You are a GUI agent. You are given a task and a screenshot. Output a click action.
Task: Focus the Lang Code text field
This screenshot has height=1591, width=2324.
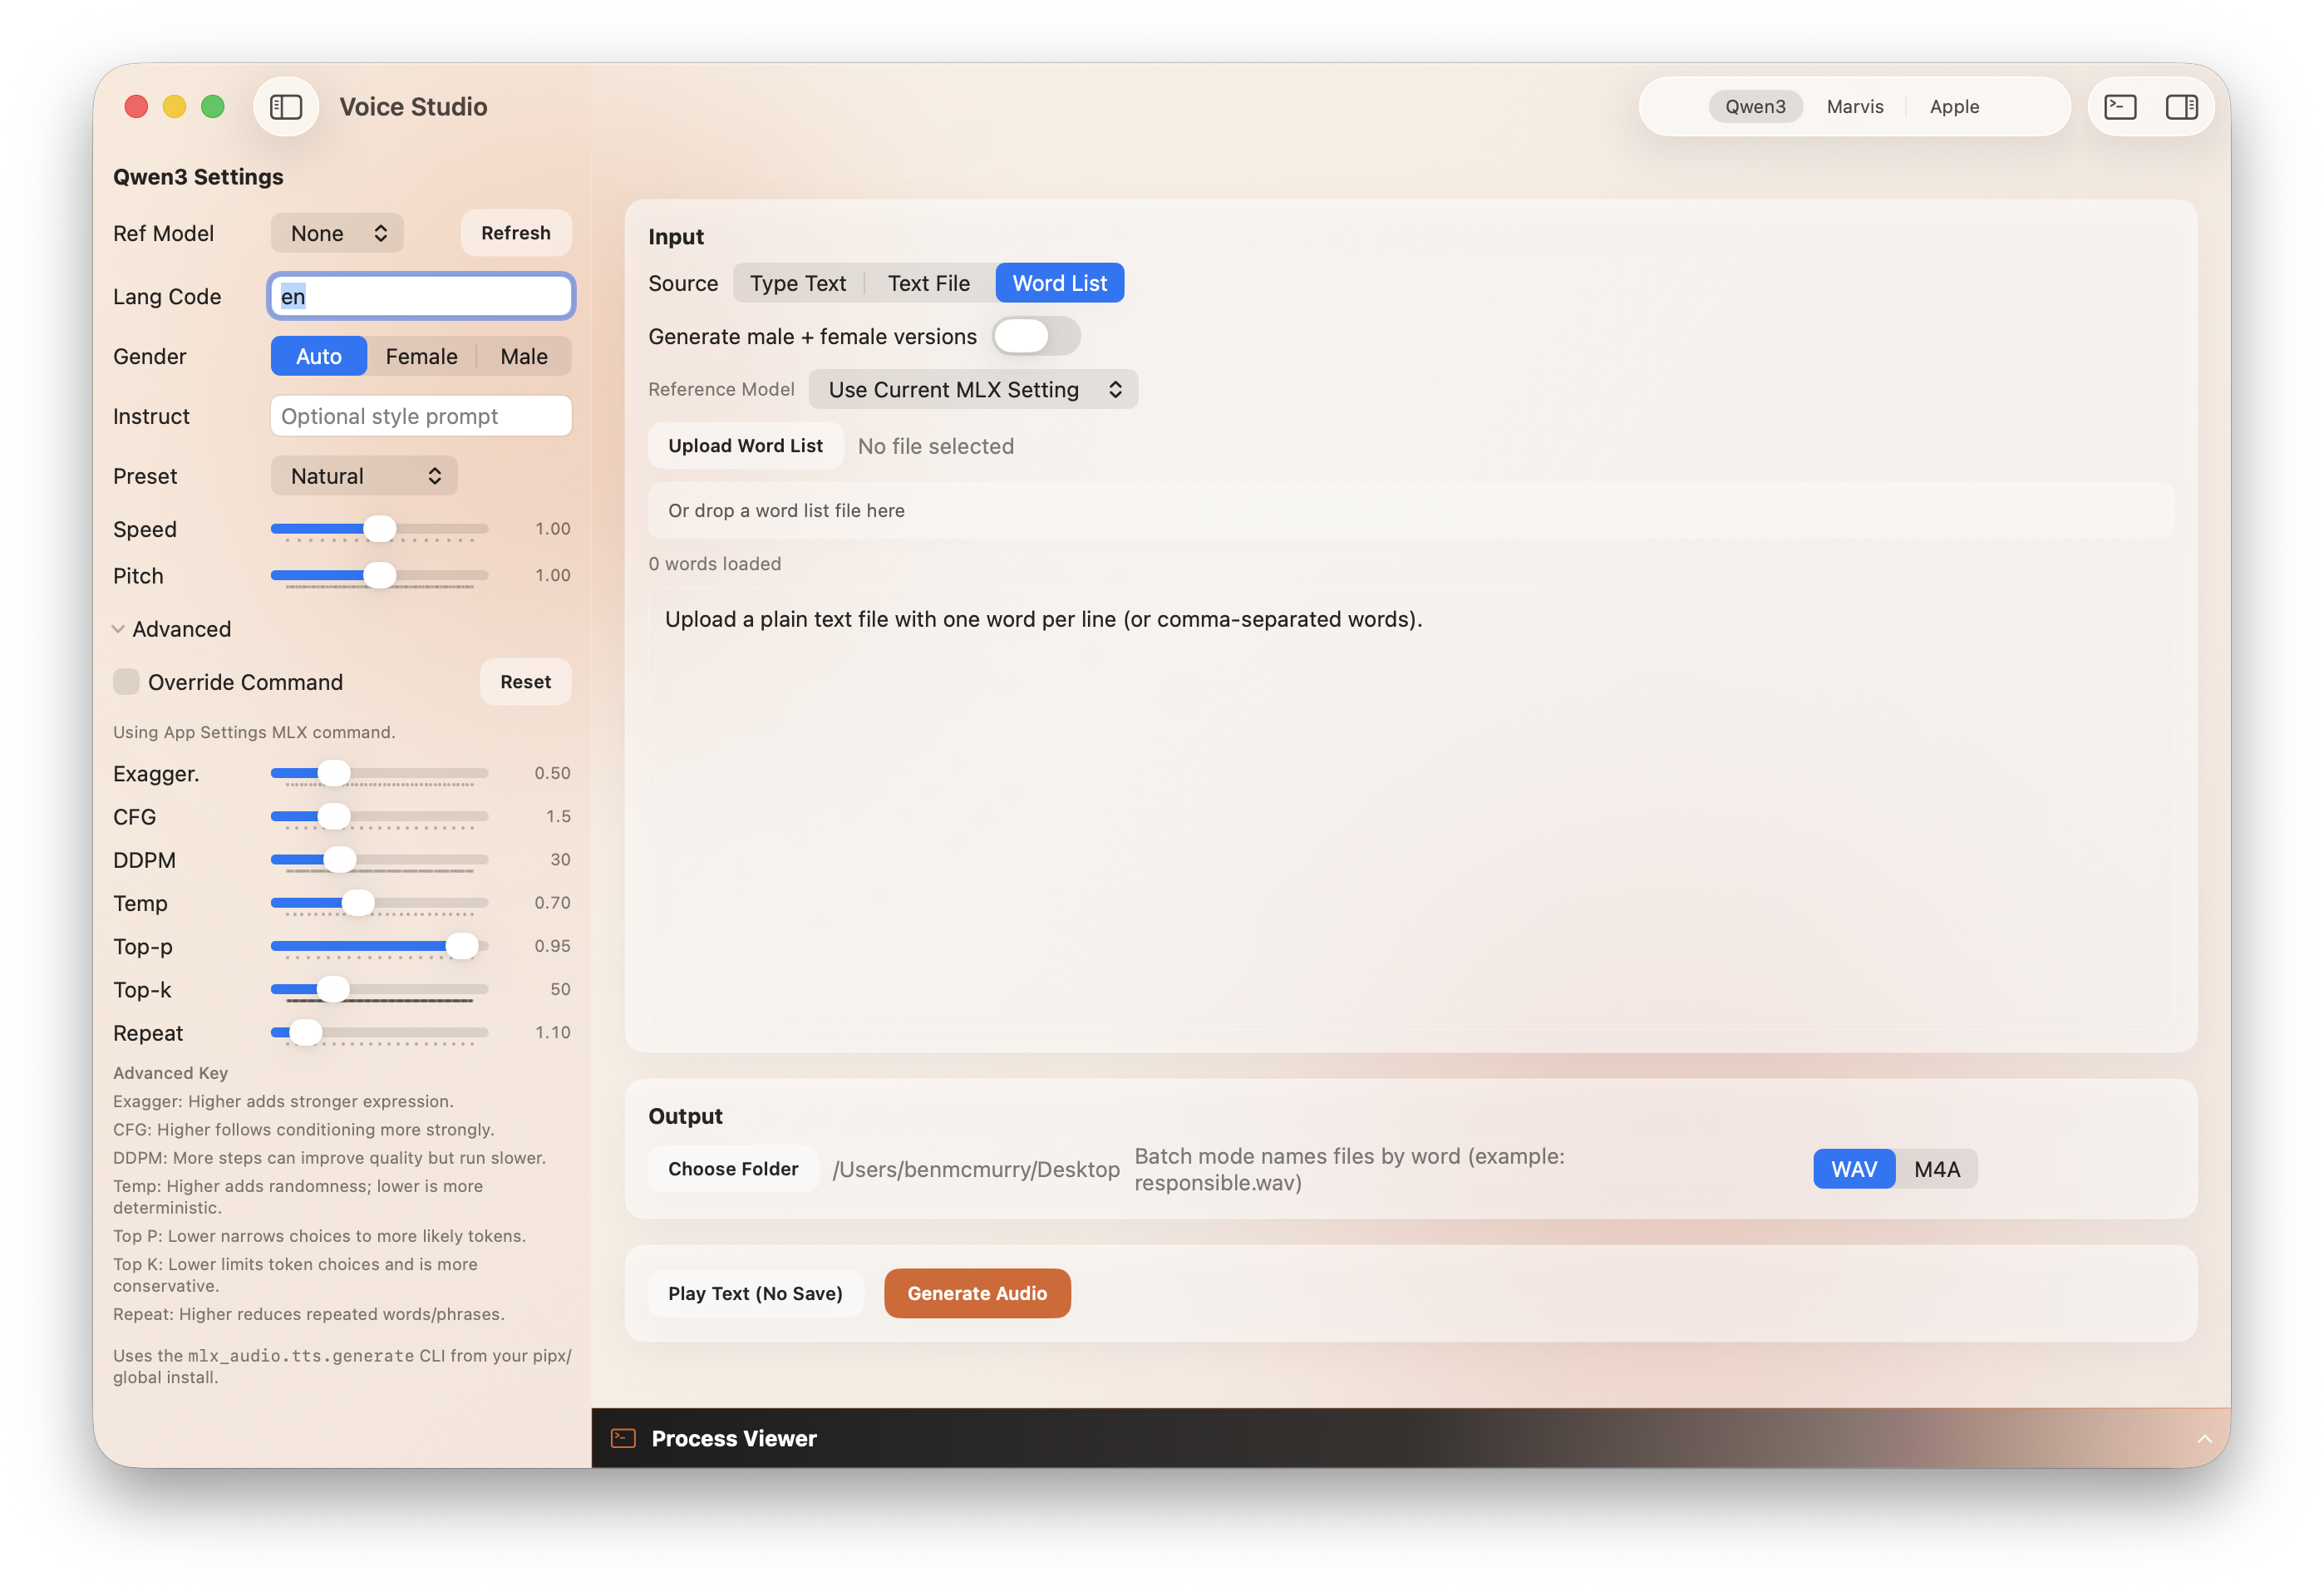[421, 296]
